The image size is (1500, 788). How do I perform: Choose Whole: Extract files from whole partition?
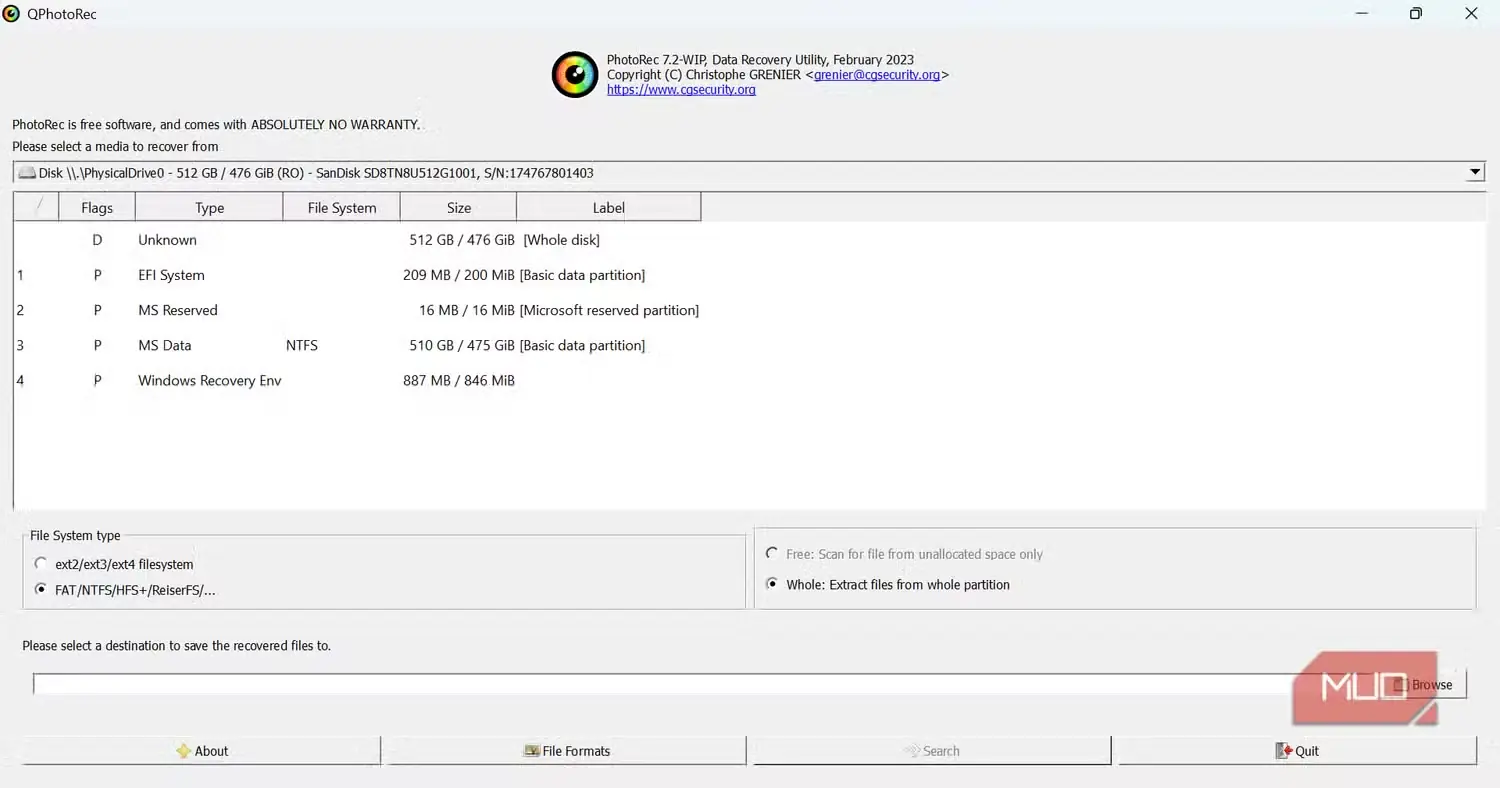pyautogui.click(x=772, y=584)
